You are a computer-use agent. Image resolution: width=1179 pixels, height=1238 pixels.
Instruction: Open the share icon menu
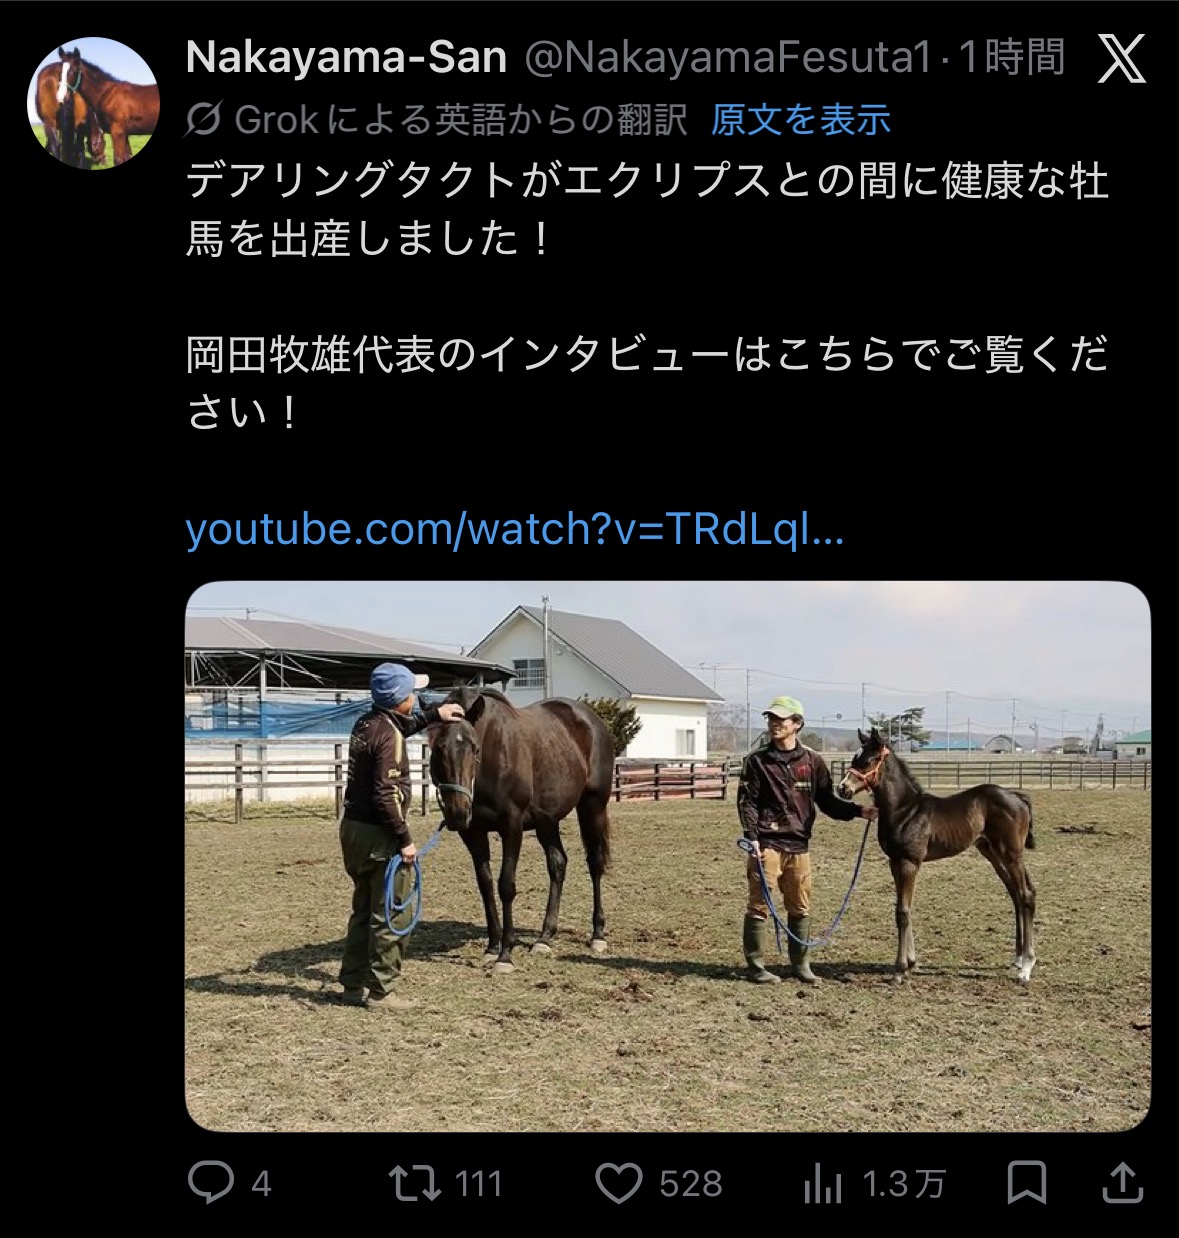[1122, 1184]
